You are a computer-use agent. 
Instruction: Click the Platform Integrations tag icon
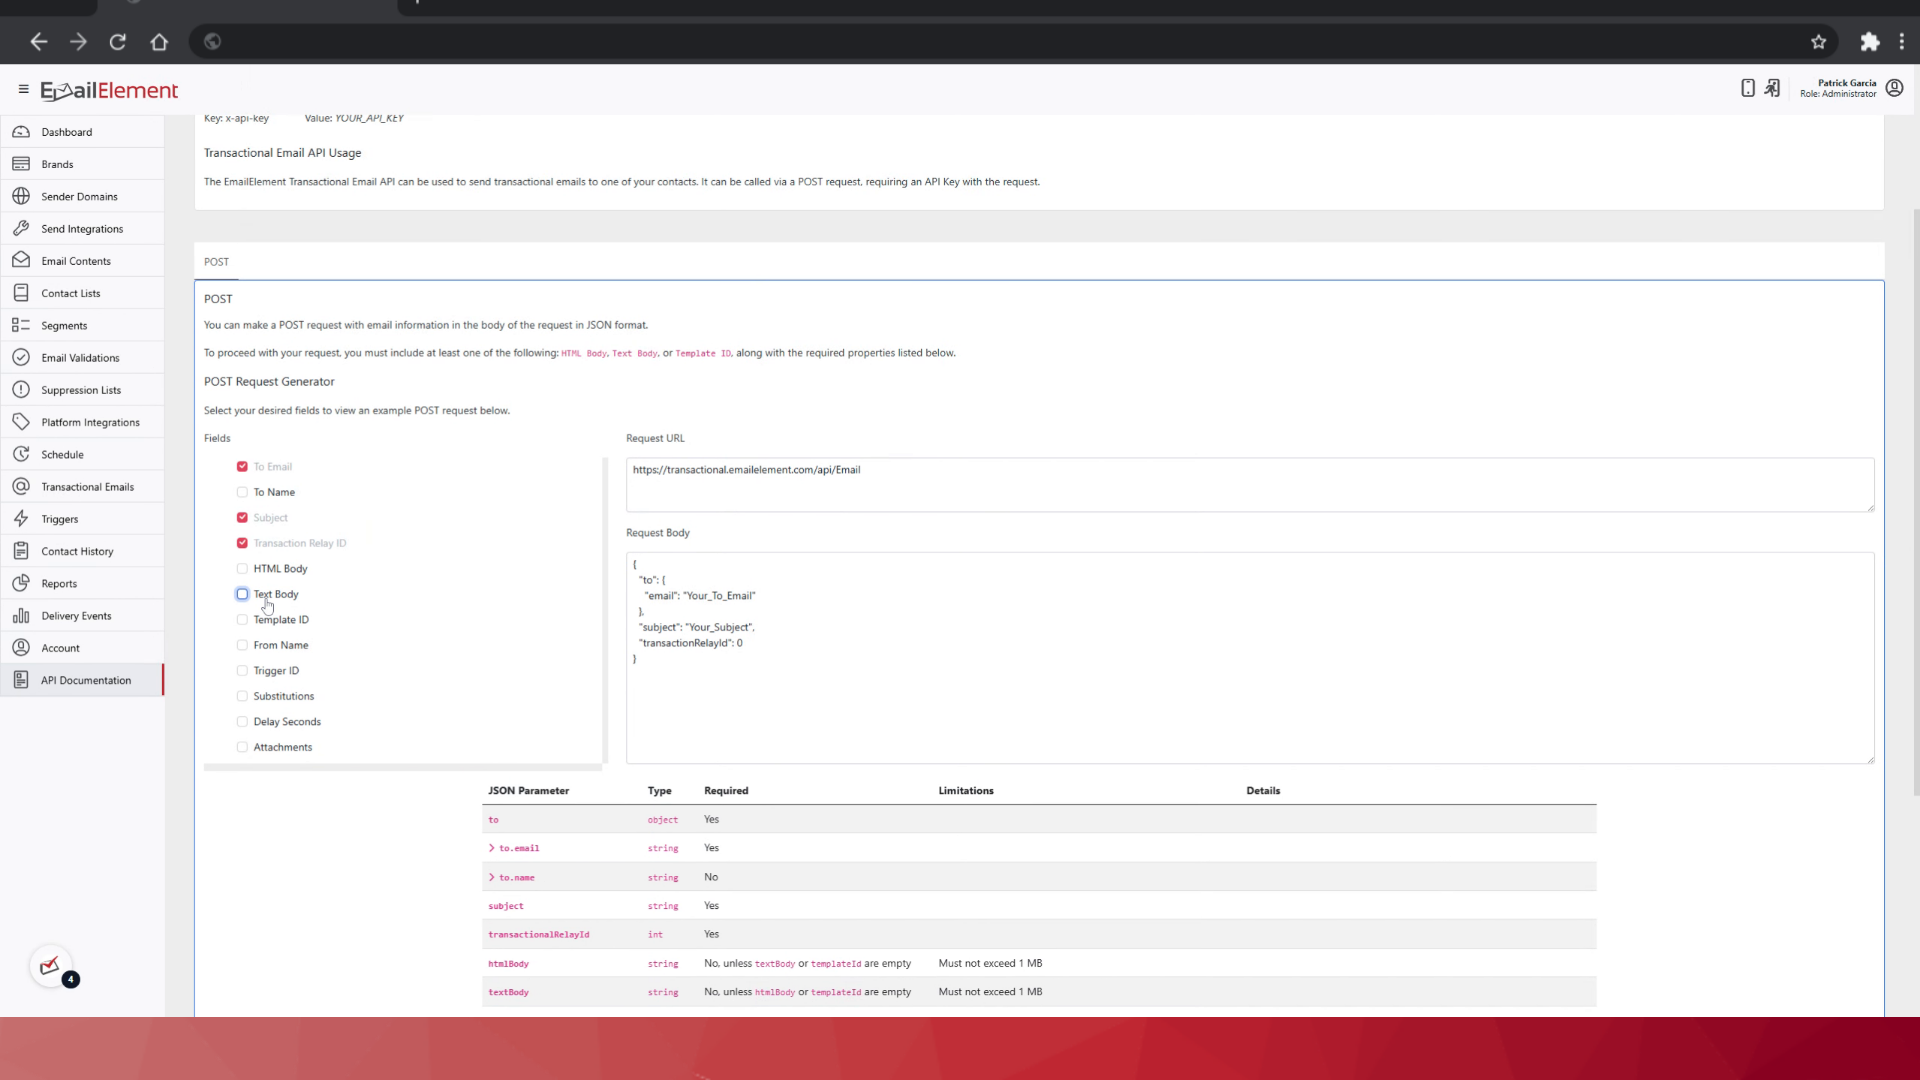pyautogui.click(x=21, y=422)
